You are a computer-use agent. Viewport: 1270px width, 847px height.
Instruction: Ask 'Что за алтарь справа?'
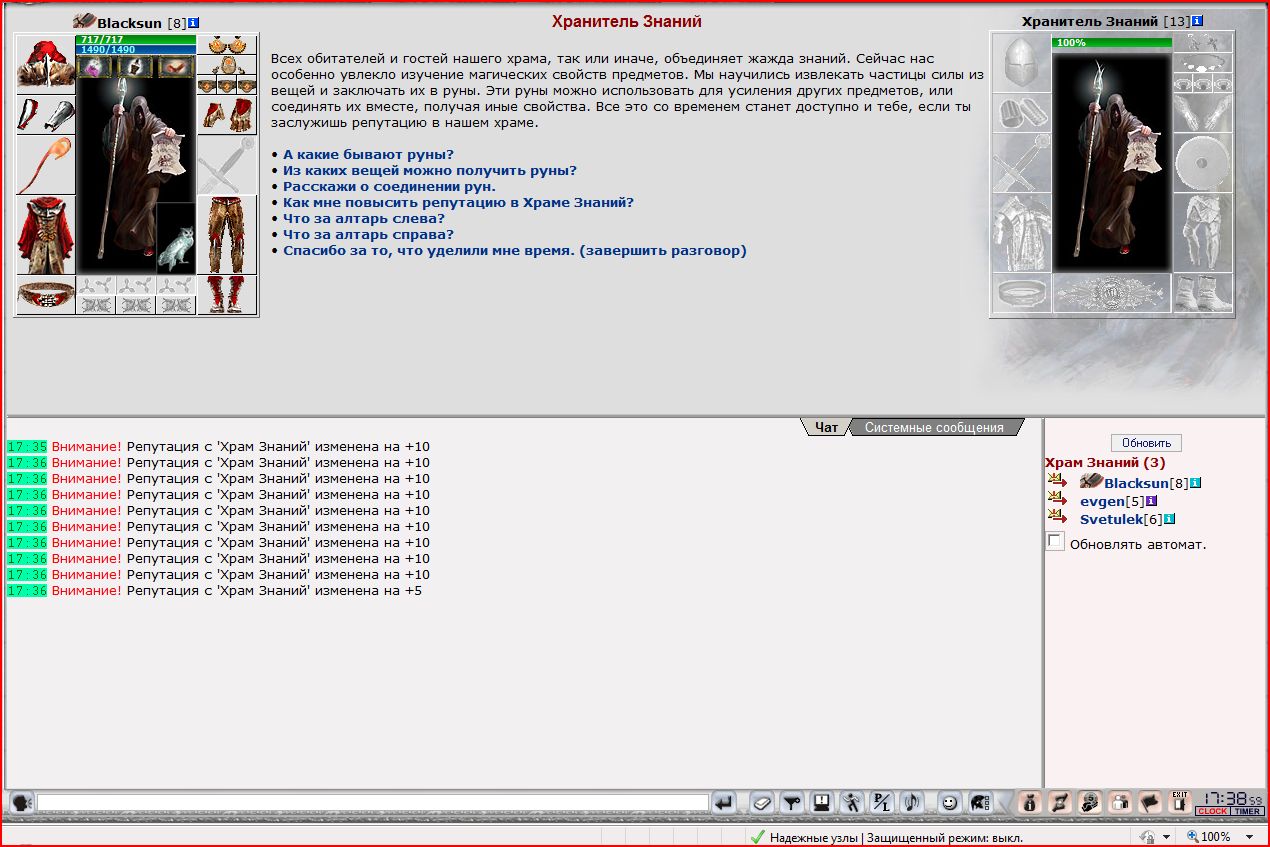[x=368, y=234]
